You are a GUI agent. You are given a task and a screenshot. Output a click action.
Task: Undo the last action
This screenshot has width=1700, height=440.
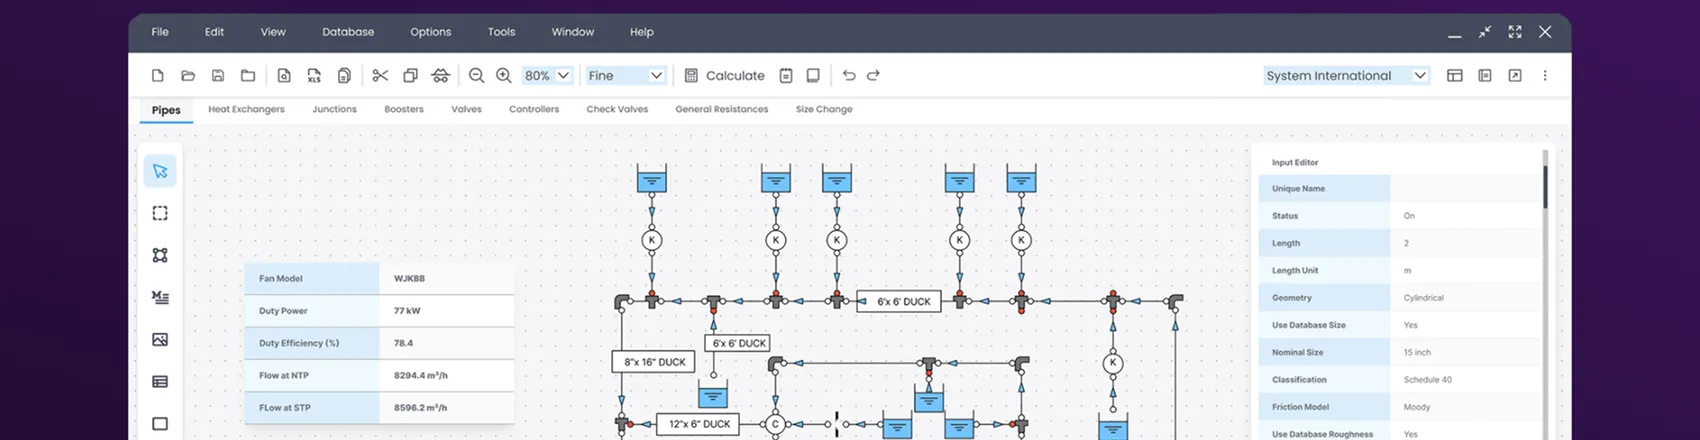coord(849,75)
